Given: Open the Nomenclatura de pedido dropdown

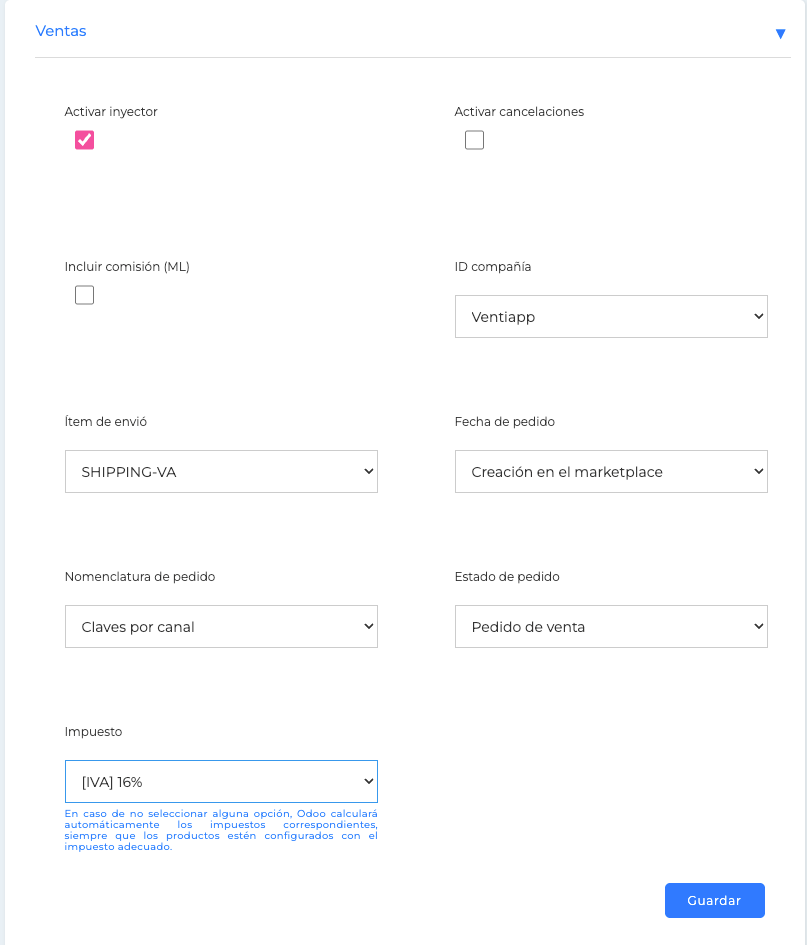Looking at the screenshot, I should [221, 626].
